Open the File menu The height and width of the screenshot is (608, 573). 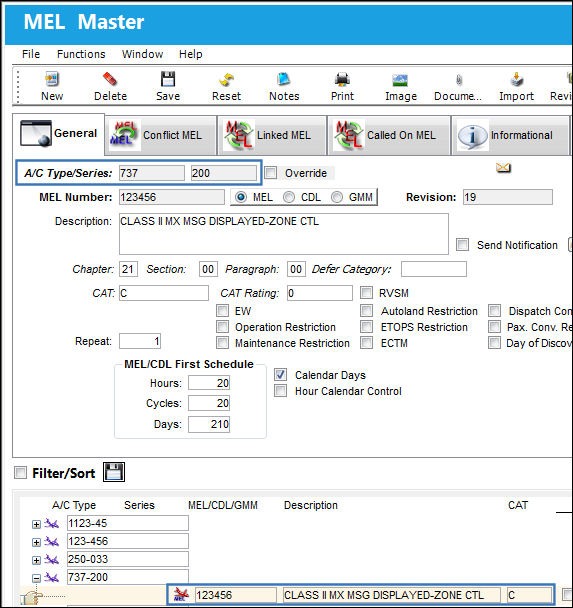(x=31, y=54)
